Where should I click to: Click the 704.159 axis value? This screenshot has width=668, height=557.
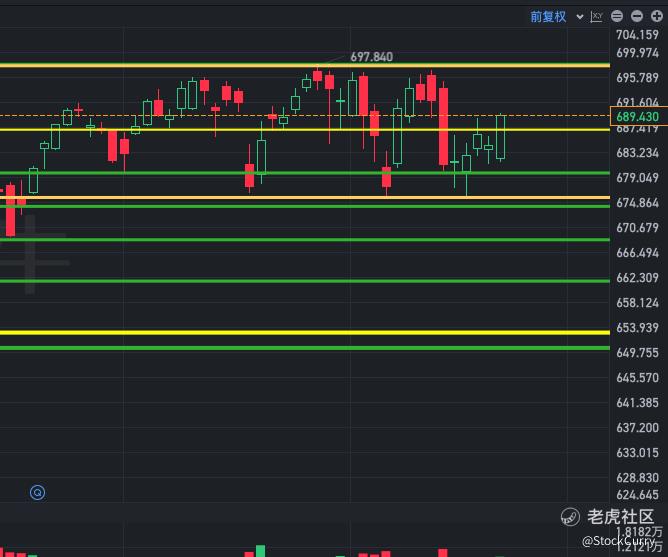[637, 35]
